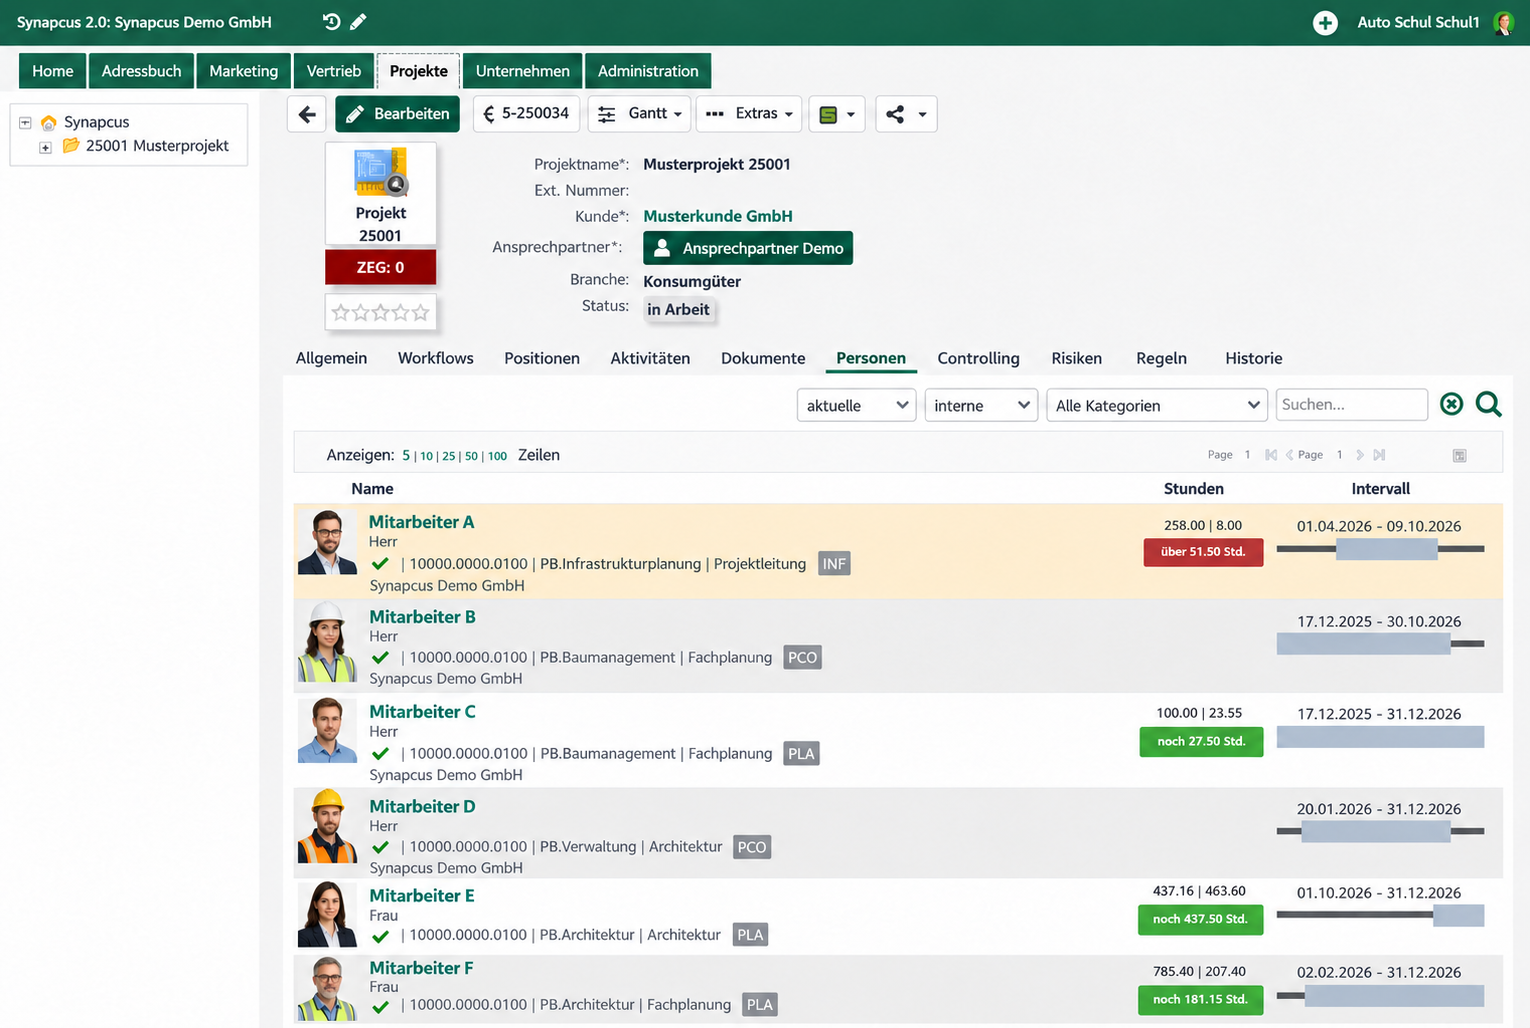Open the Mitarbeiter C name link
The width and height of the screenshot is (1530, 1028).
pyautogui.click(x=422, y=712)
